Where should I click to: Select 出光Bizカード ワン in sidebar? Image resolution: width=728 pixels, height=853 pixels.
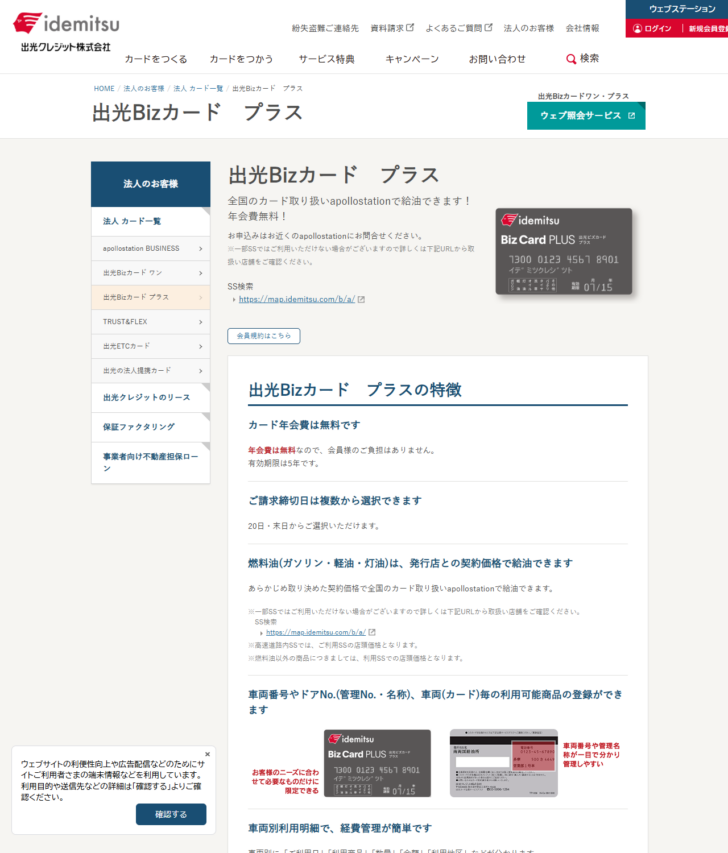coord(151,273)
